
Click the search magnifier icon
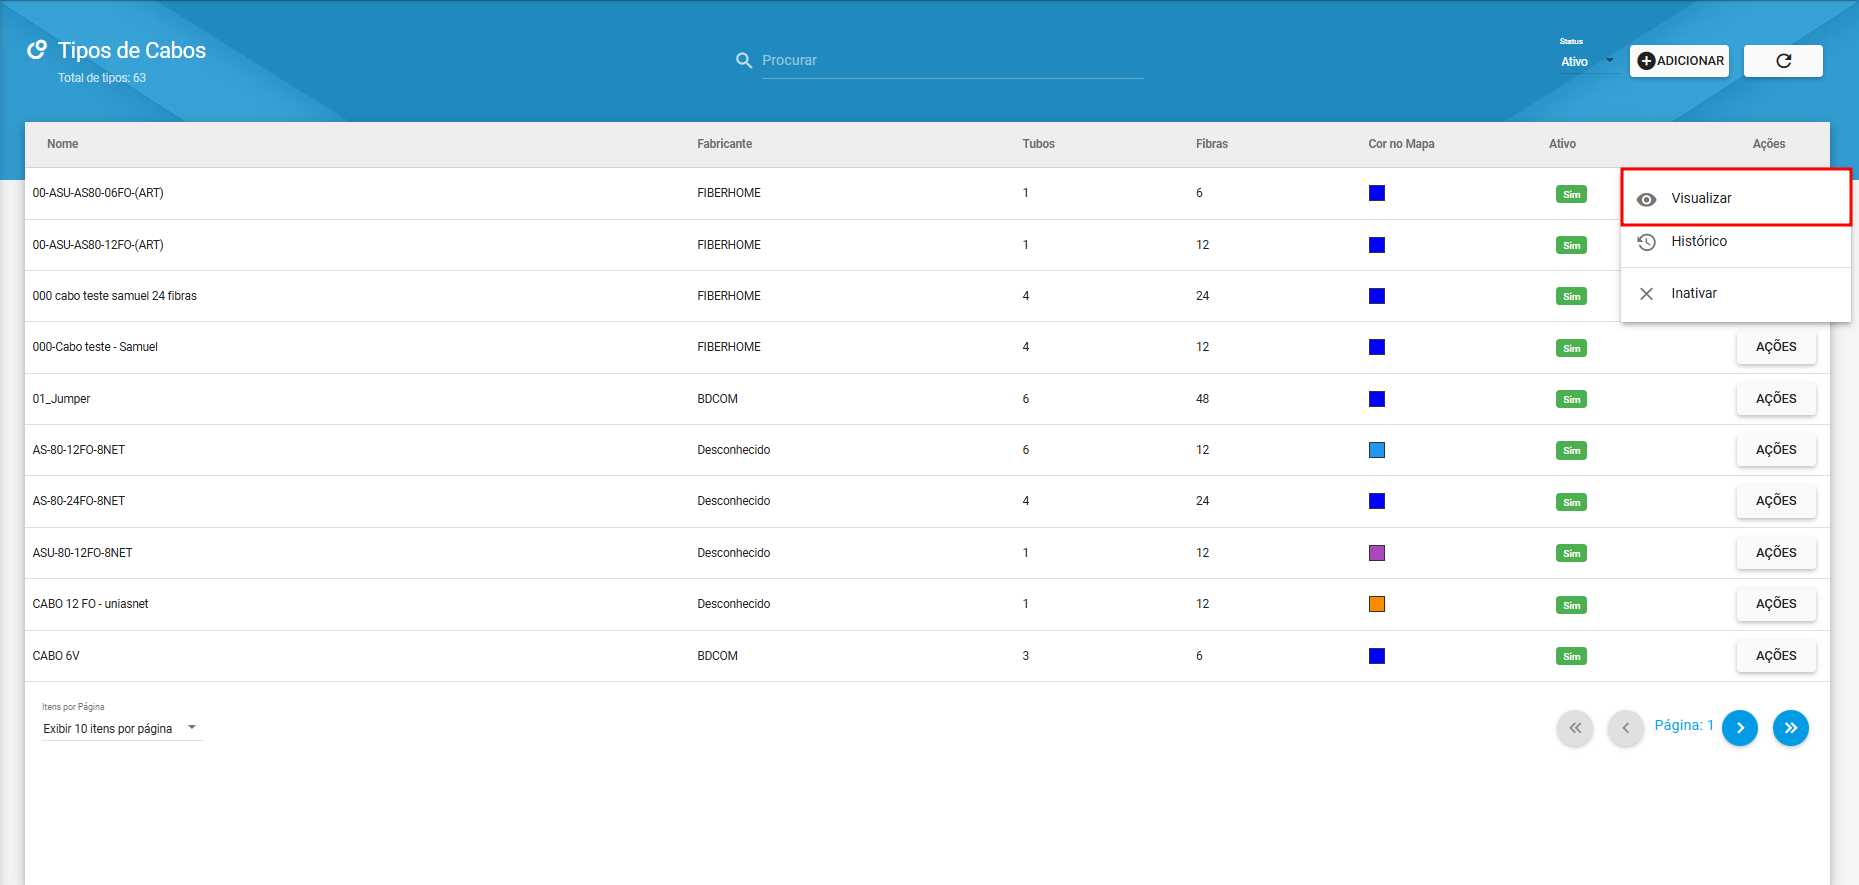click(x=744, y=60)
